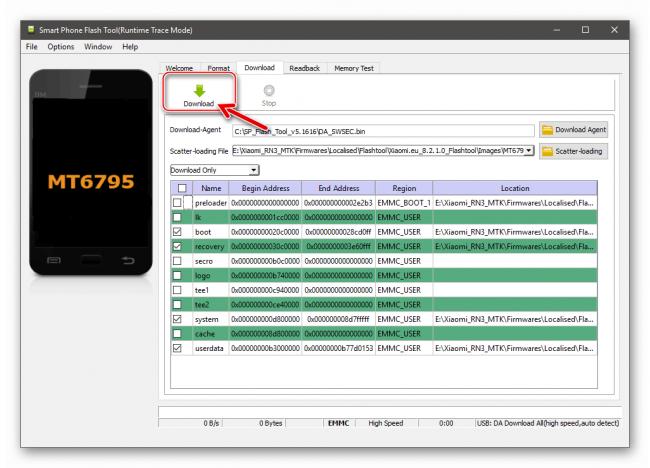Toggle the select-all checkbox in table header
650x468 pixels.
click(182, 188)
